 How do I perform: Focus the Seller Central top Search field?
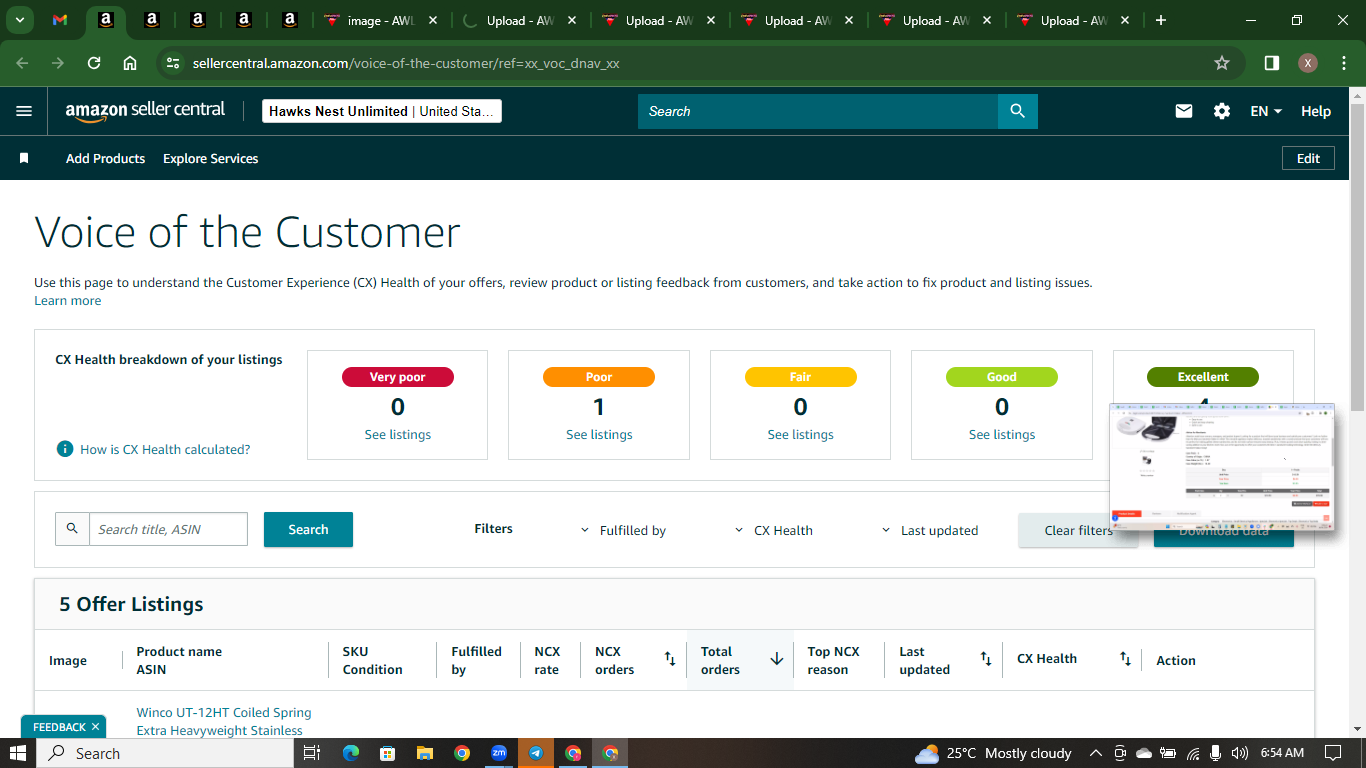(818, 111)
